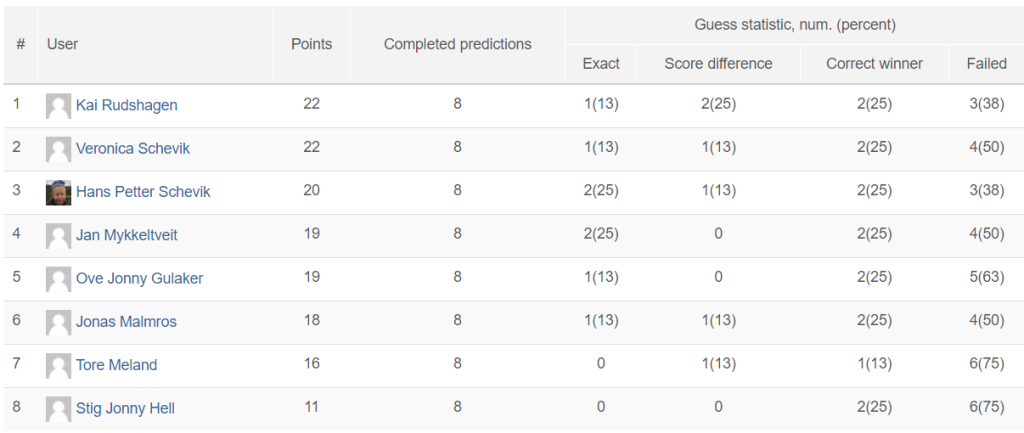Click Veronica Schevik's avatar placeholder
Viewport: 1024px width, 433px height.
[x=58, y=149]
